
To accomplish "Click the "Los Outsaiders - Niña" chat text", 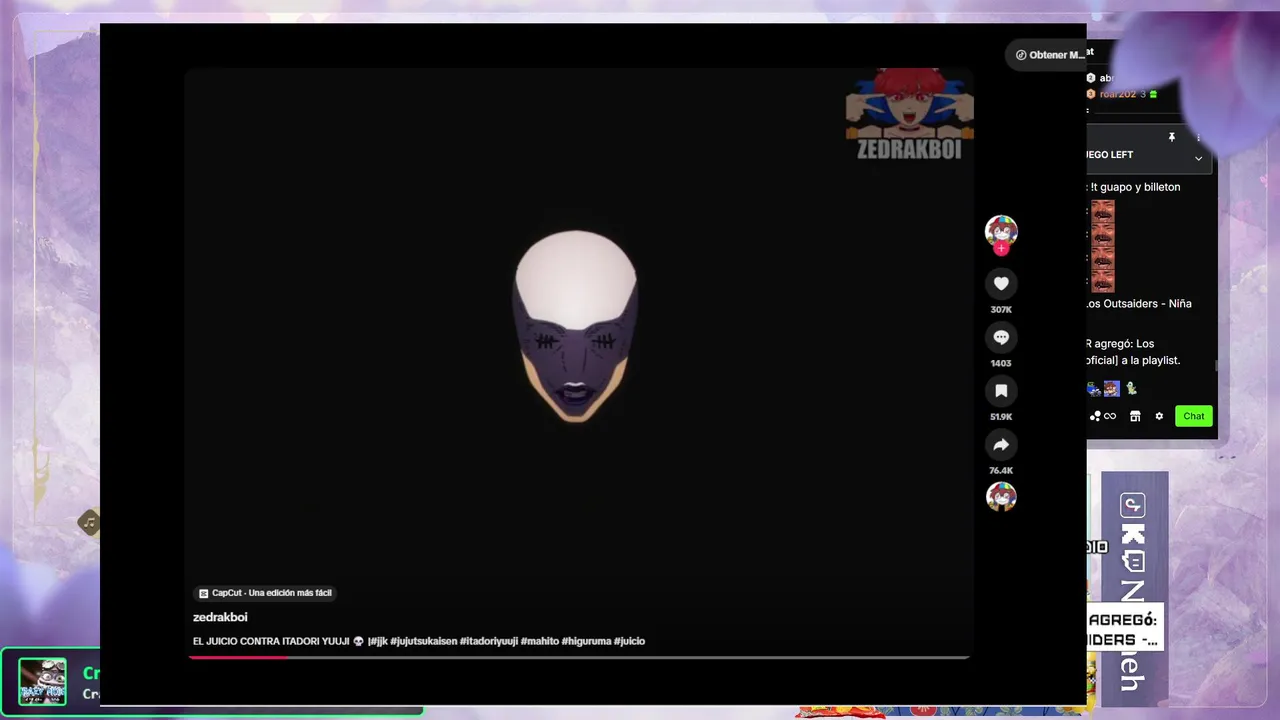I will pyautogui.click(x=1139, y=303).
